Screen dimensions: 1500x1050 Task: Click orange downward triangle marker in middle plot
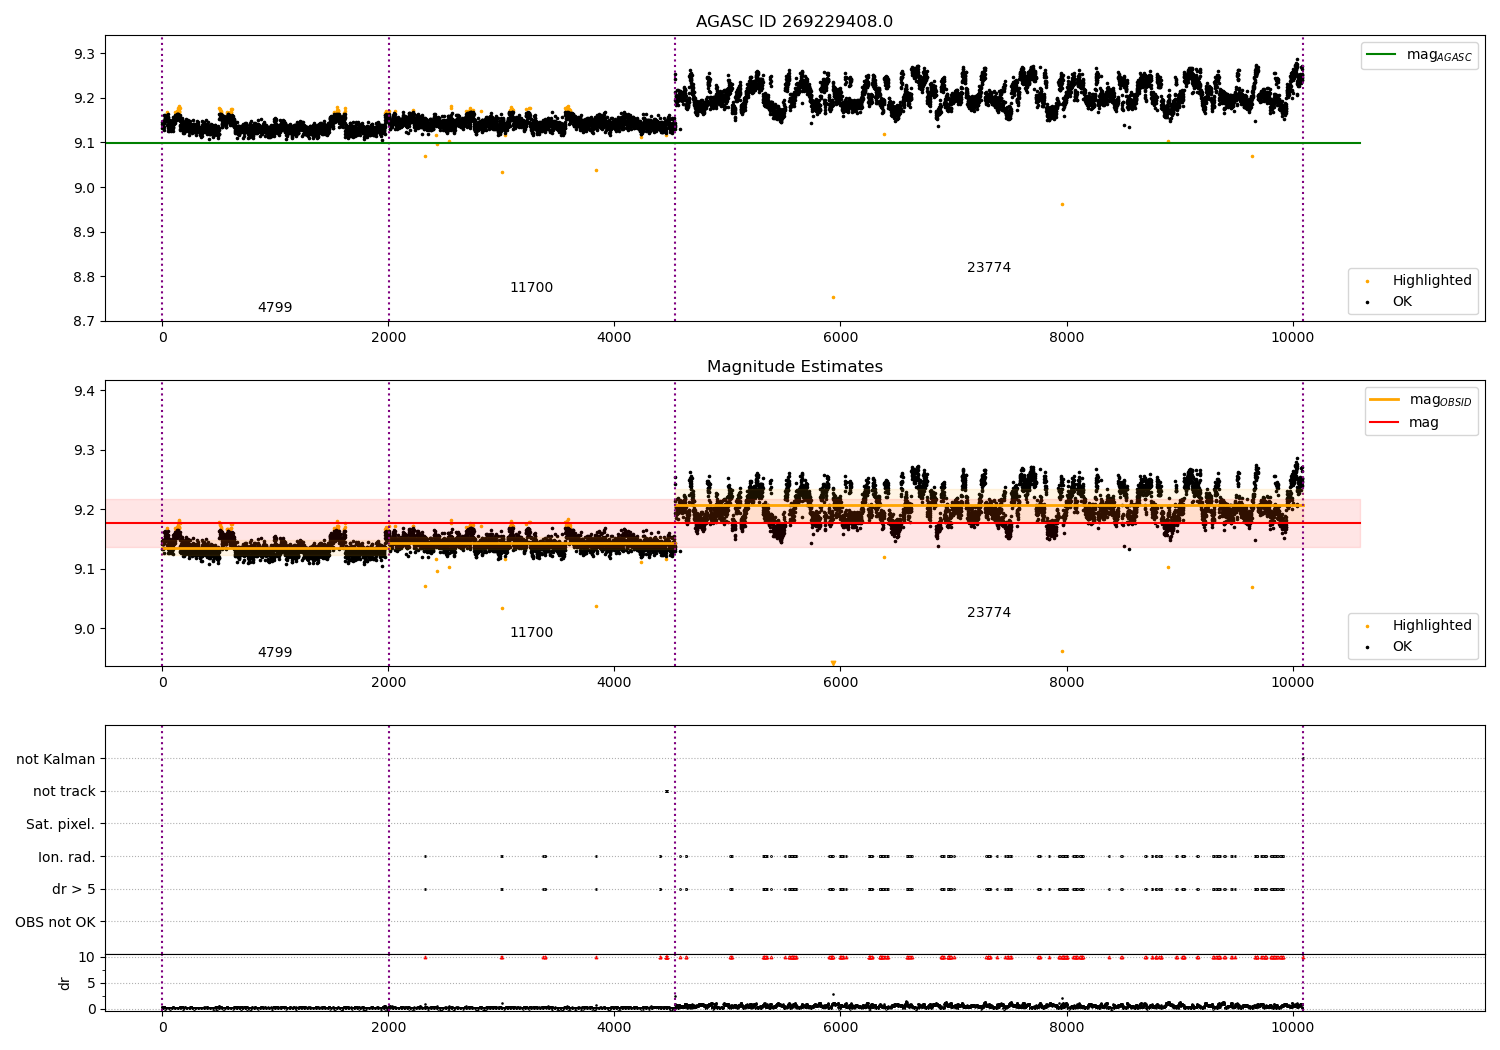pos(833,663)
